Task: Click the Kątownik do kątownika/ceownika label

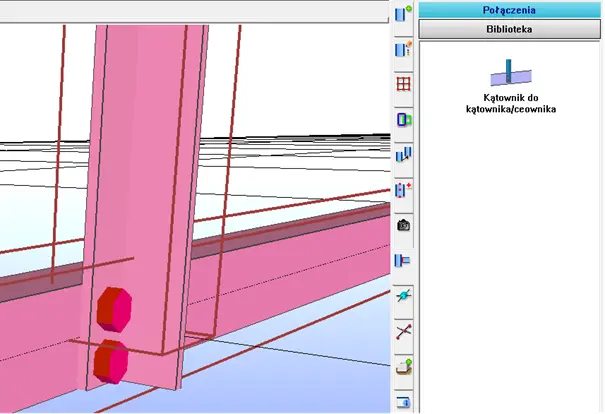Action: click(511, 103)
